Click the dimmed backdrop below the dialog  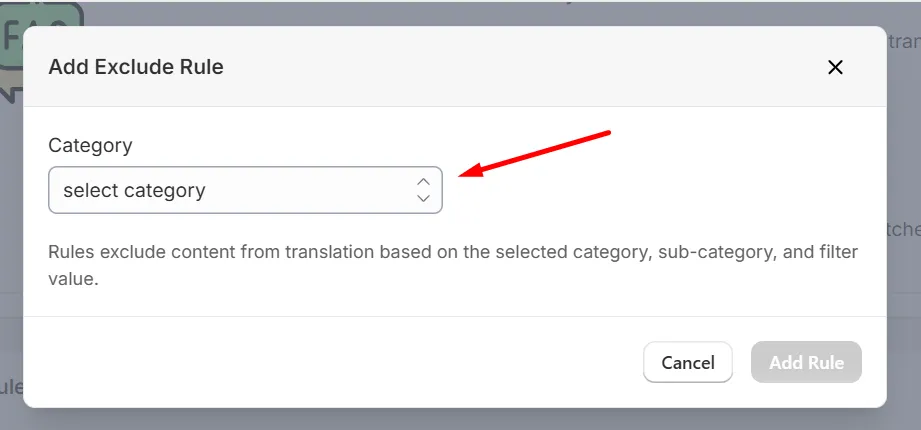tap(460, 419)
